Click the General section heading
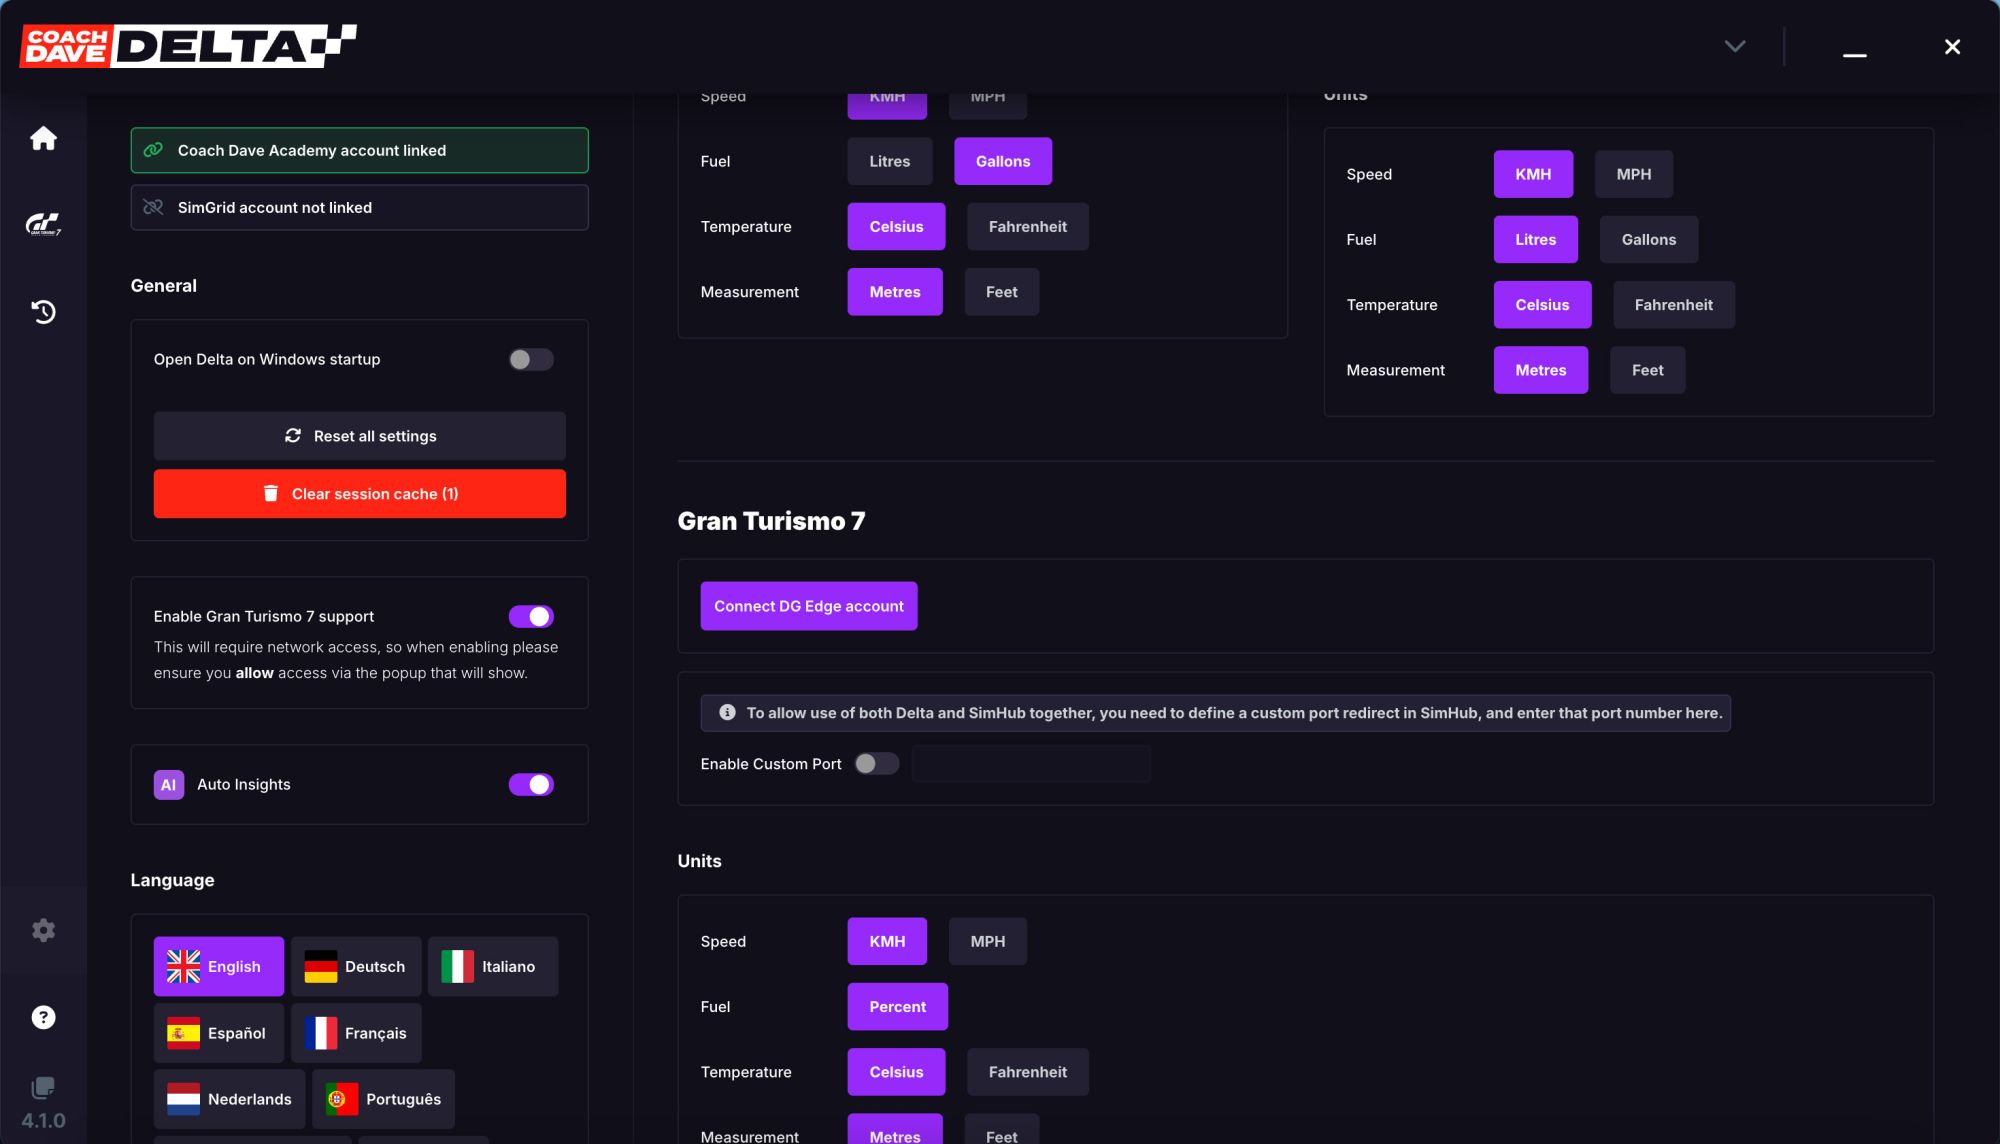Viewport: 2000px width, 1144px height. coord(163,286)
